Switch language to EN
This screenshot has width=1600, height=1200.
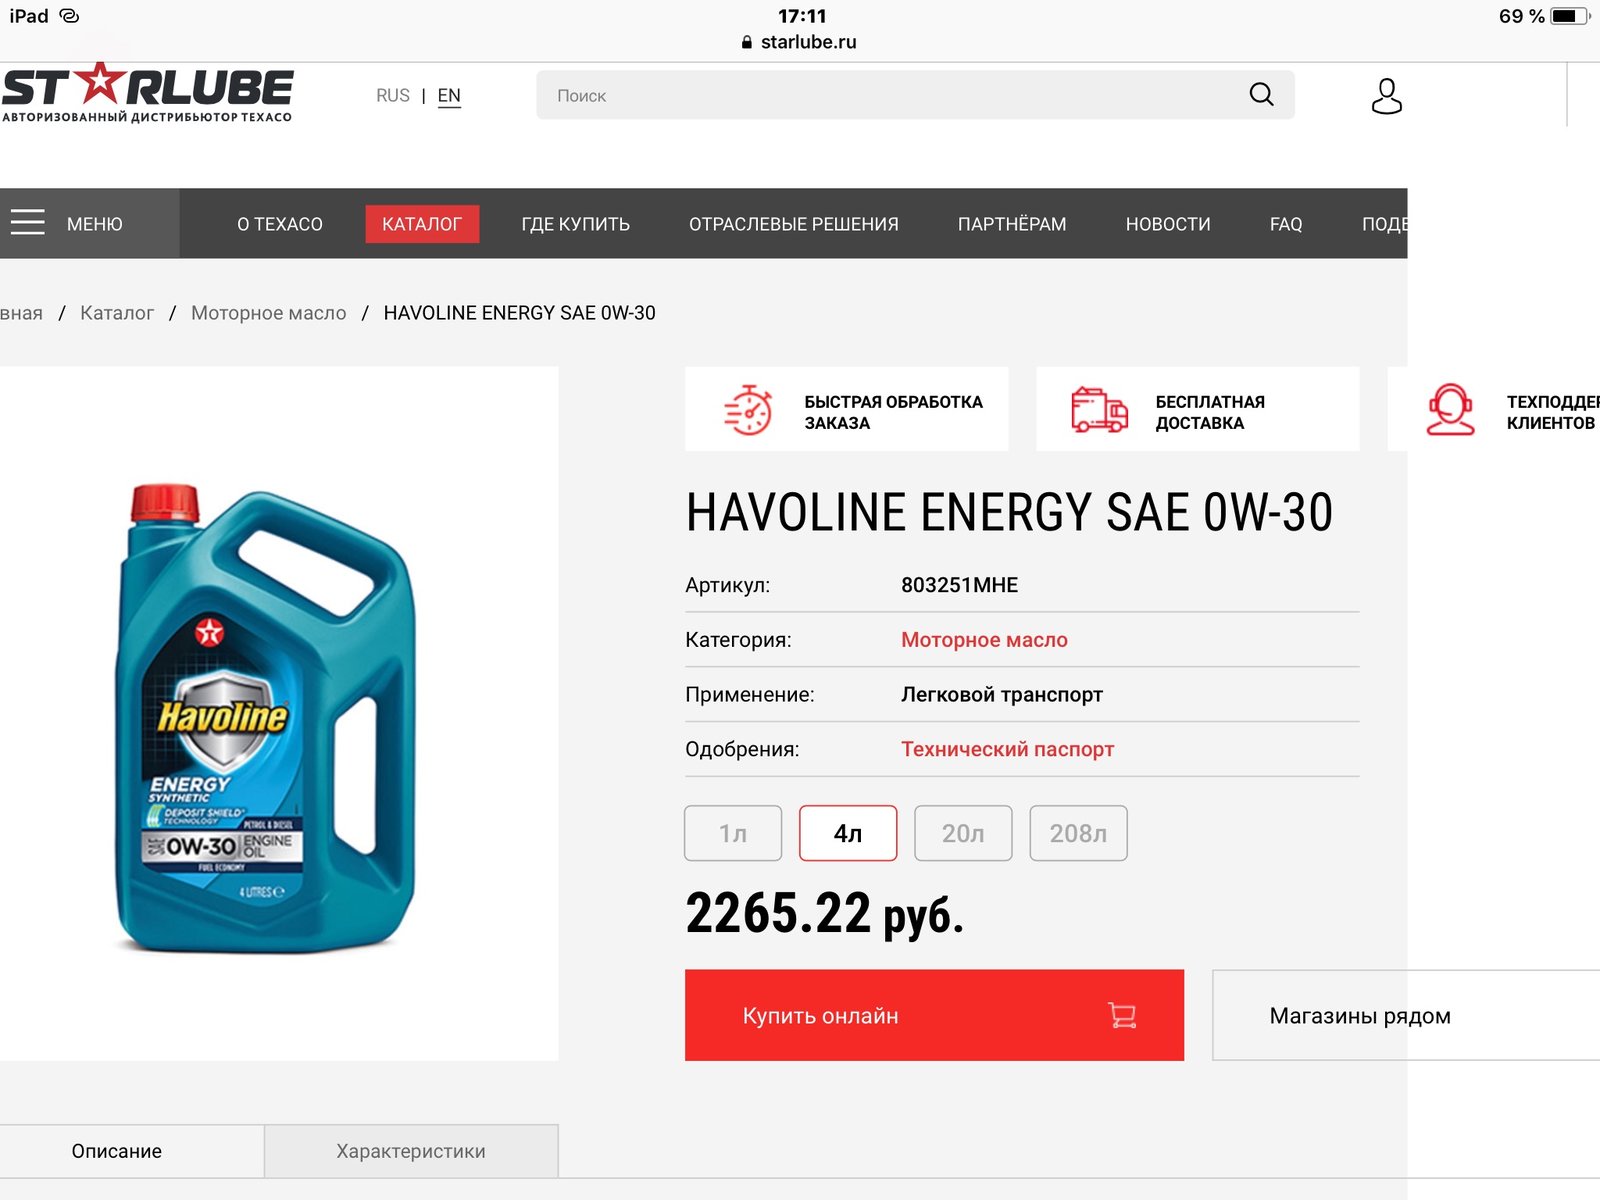pos(449,96)
